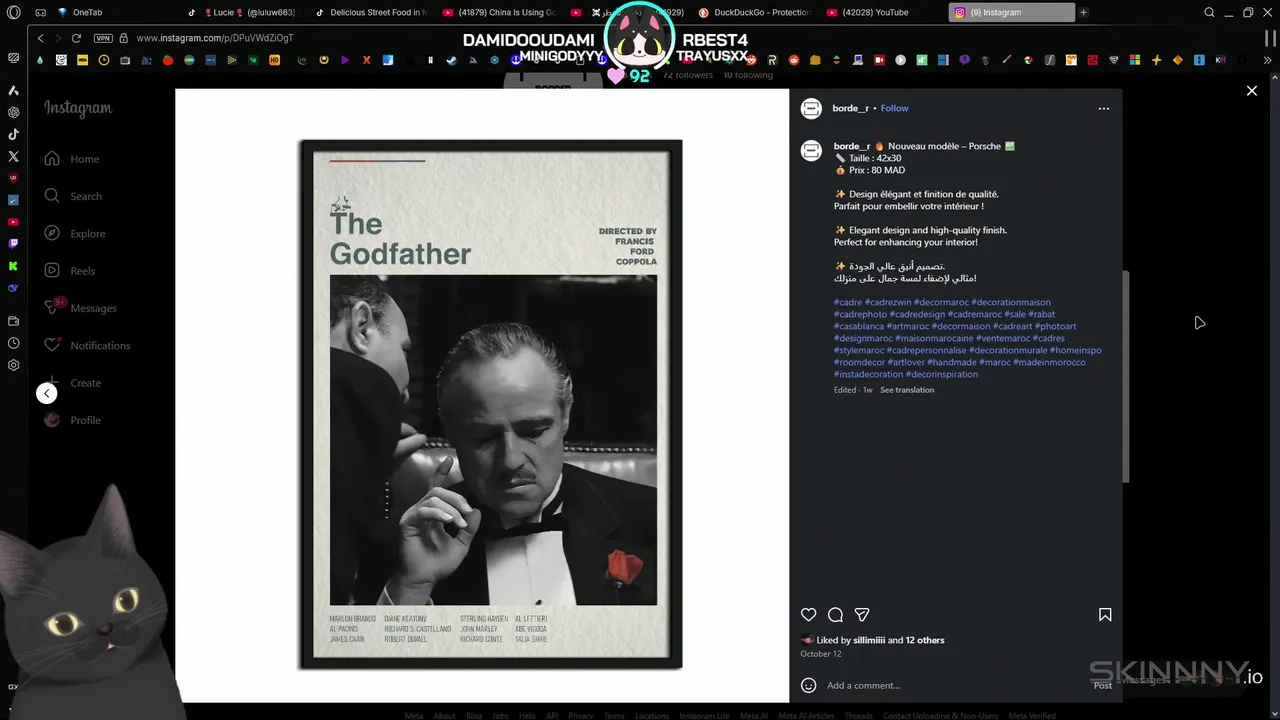Open the #madeinmorocco hashtag

1049,362
